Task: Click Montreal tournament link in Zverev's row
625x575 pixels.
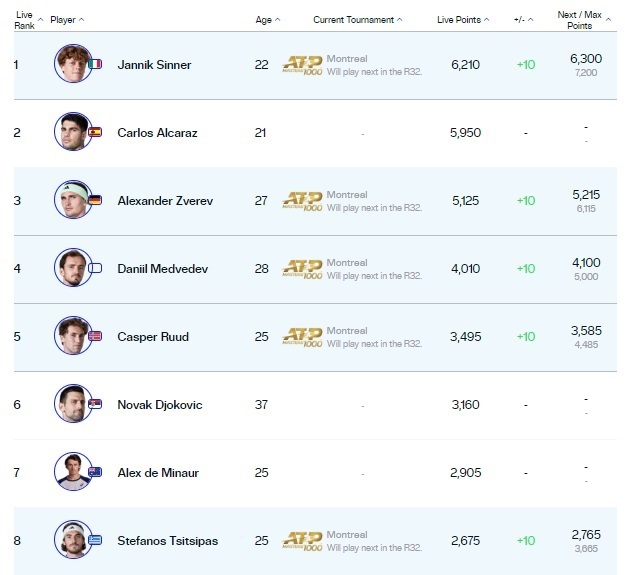Action: tap(346, 194)
